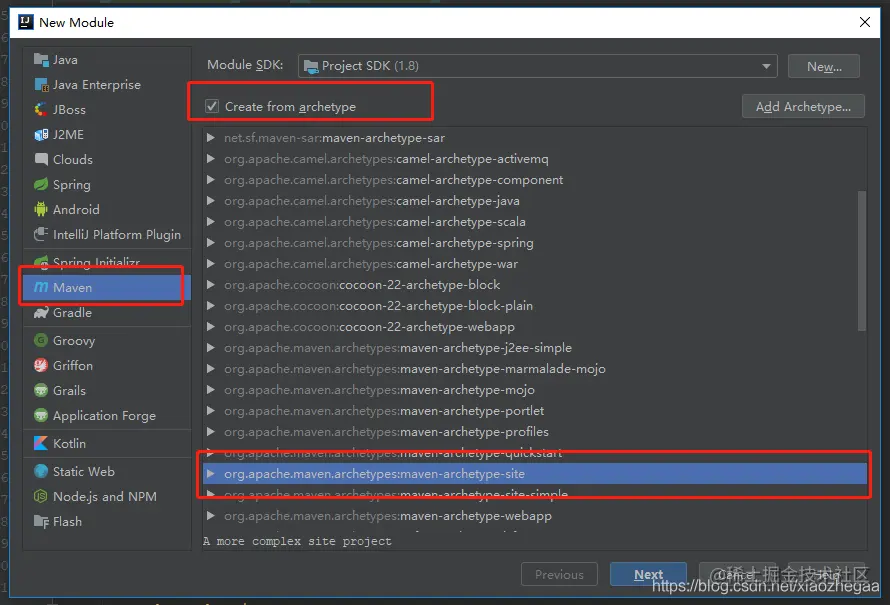Close the New Module dialog

(864, 22)
